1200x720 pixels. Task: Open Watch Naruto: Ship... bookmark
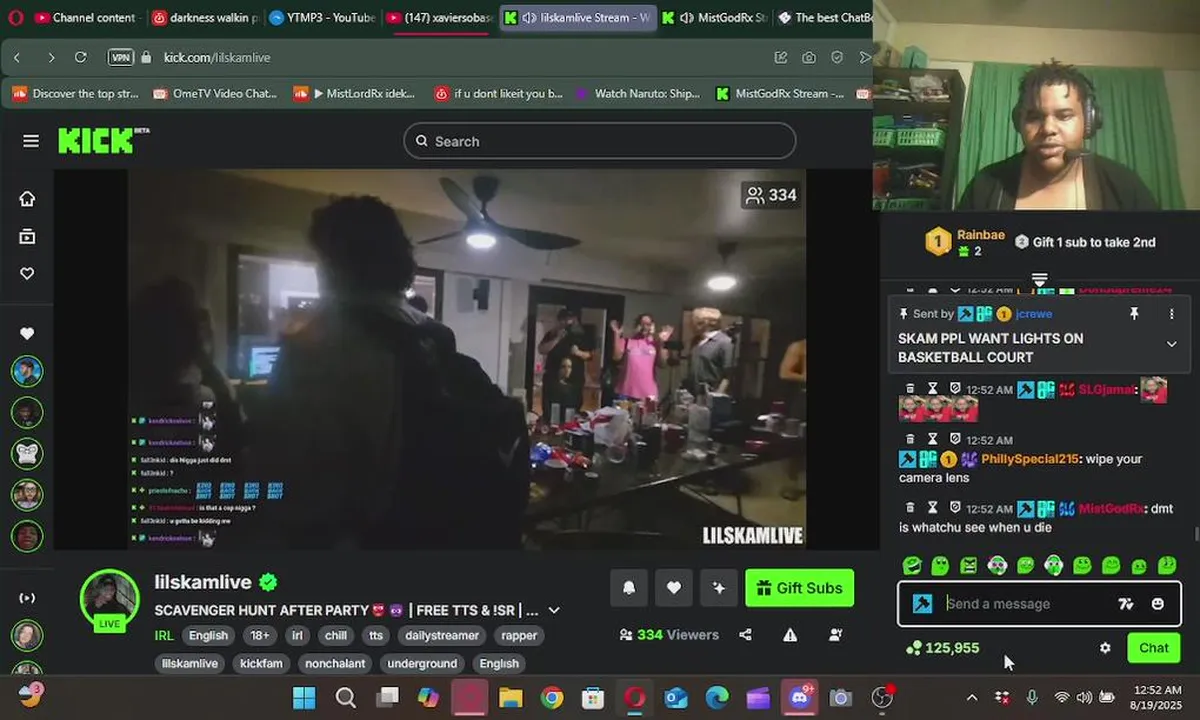click(x=637, y=94)
